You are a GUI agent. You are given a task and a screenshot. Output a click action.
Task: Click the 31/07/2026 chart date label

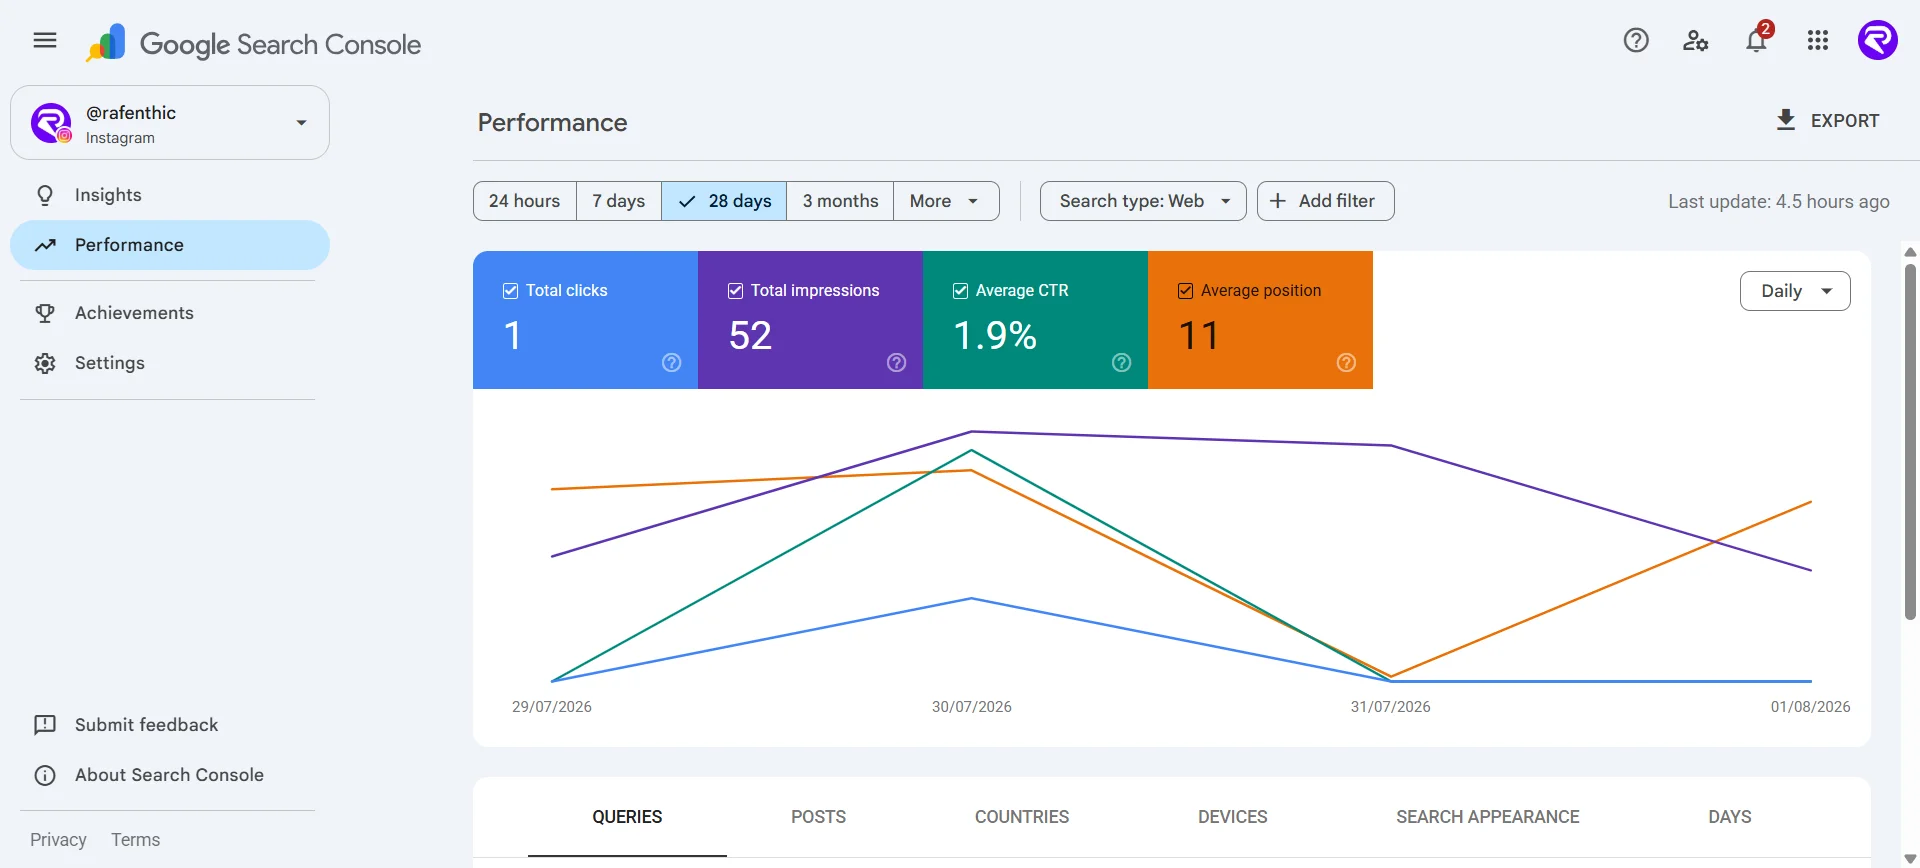(x=1391, y=707)
